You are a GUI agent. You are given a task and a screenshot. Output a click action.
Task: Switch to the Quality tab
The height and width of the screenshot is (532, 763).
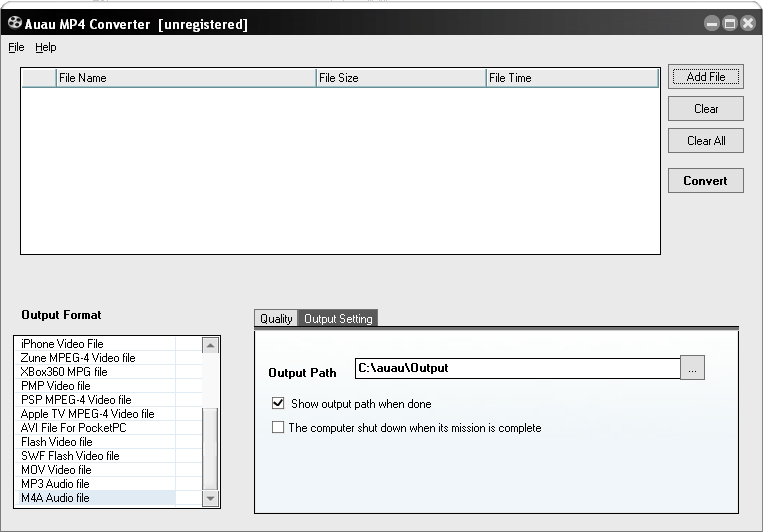pos(276,318)
